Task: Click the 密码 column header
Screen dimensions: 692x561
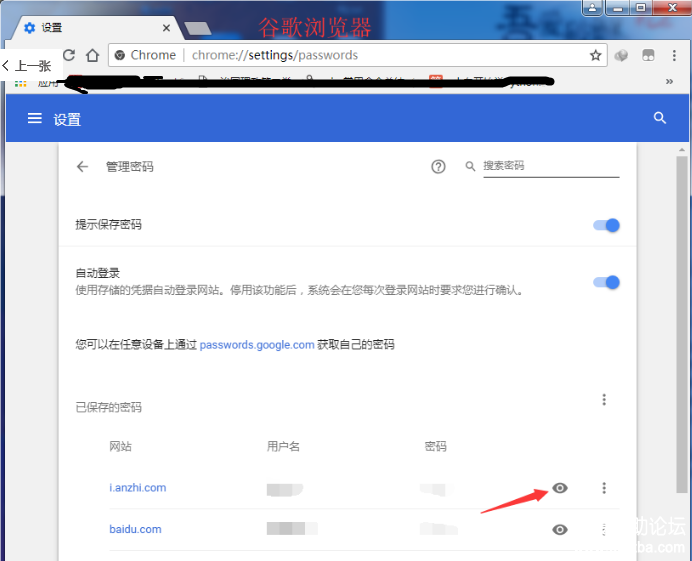Action: [435, 446]
